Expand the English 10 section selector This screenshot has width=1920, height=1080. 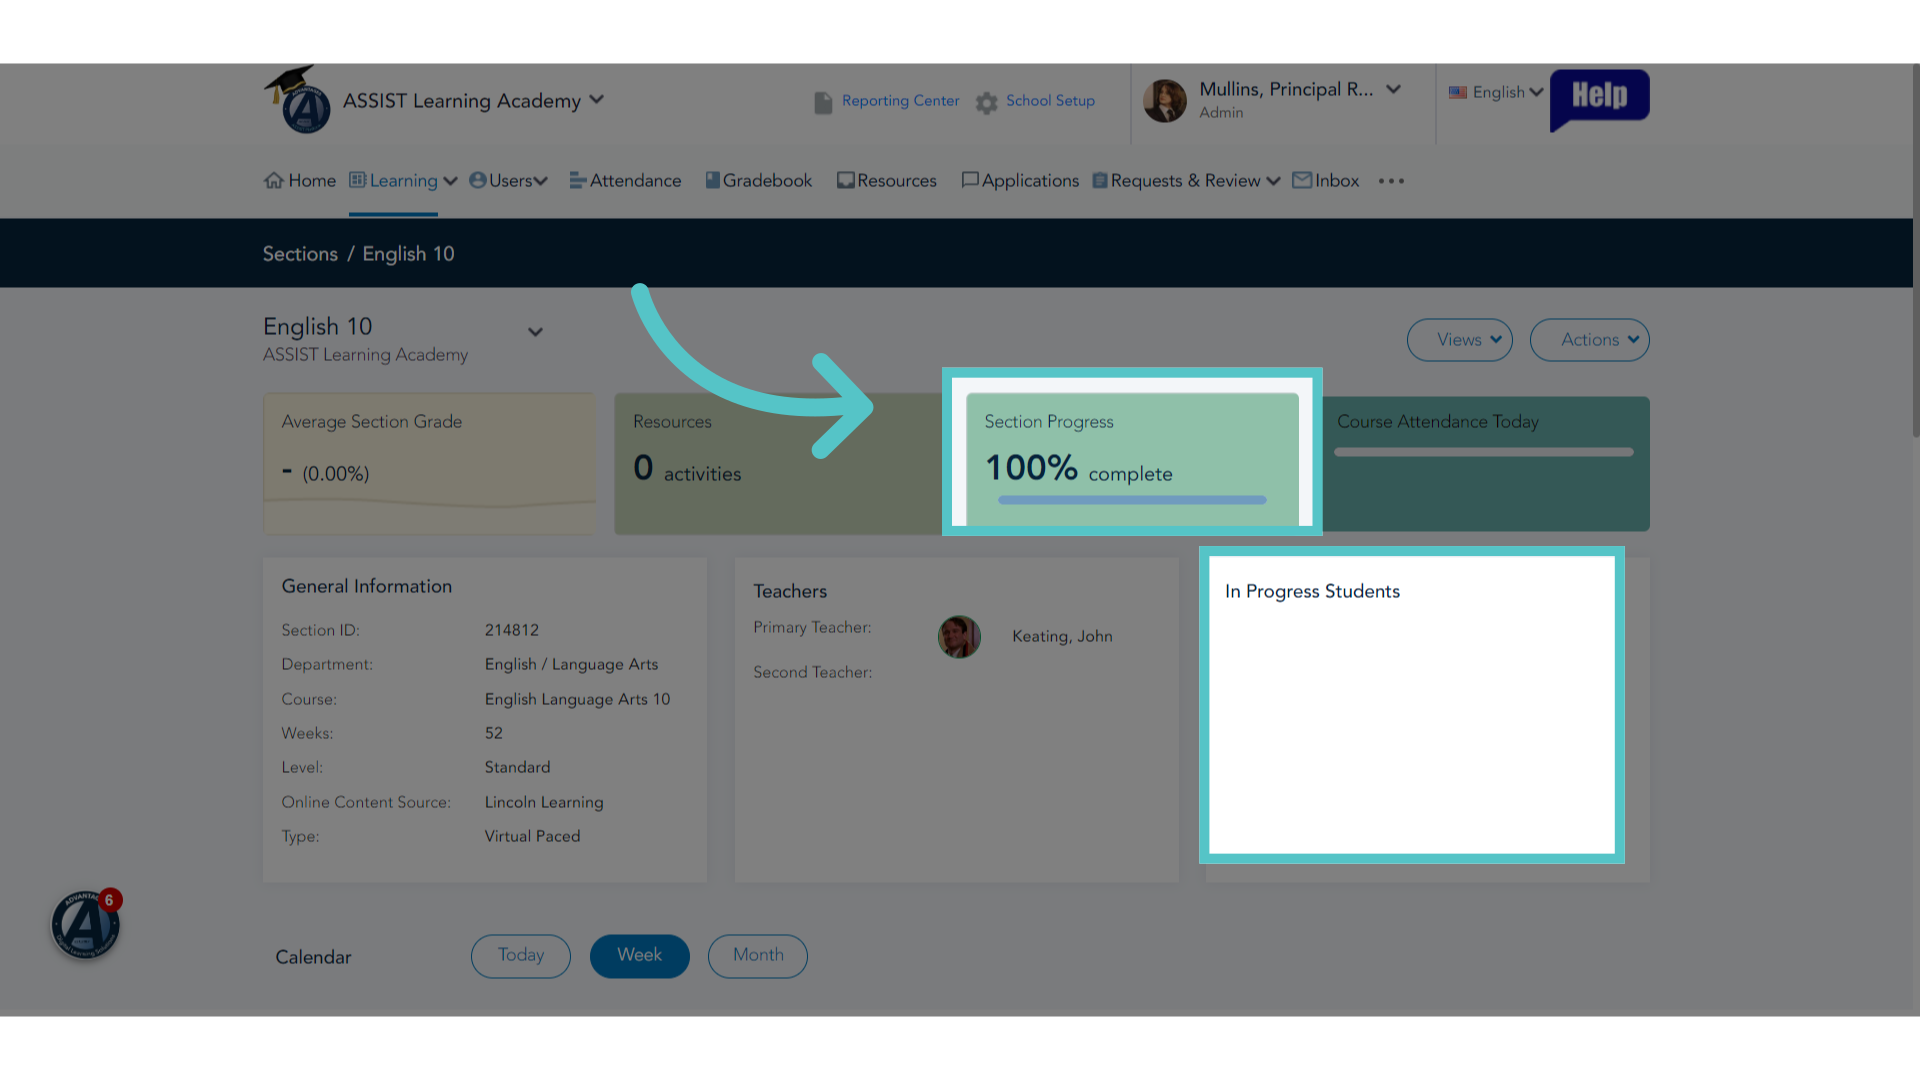[x=535, y=332]
